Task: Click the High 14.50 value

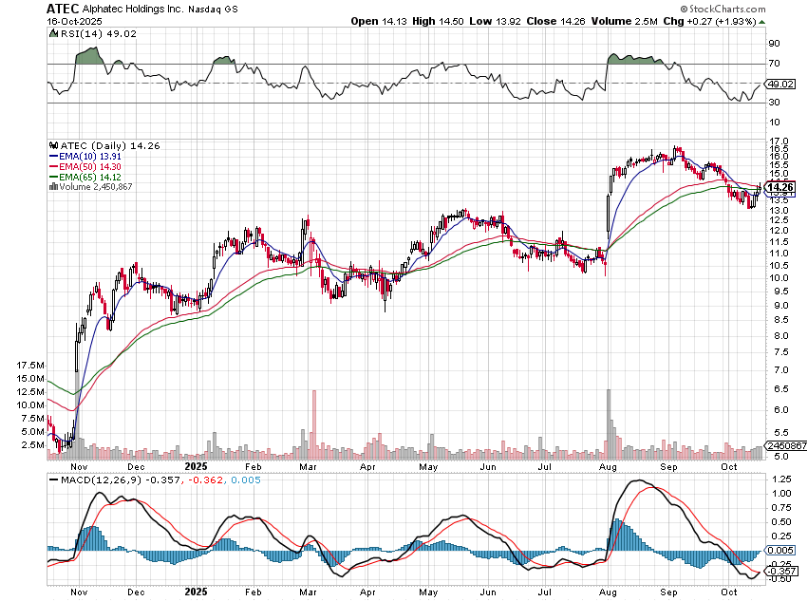Action: (437, 21)
